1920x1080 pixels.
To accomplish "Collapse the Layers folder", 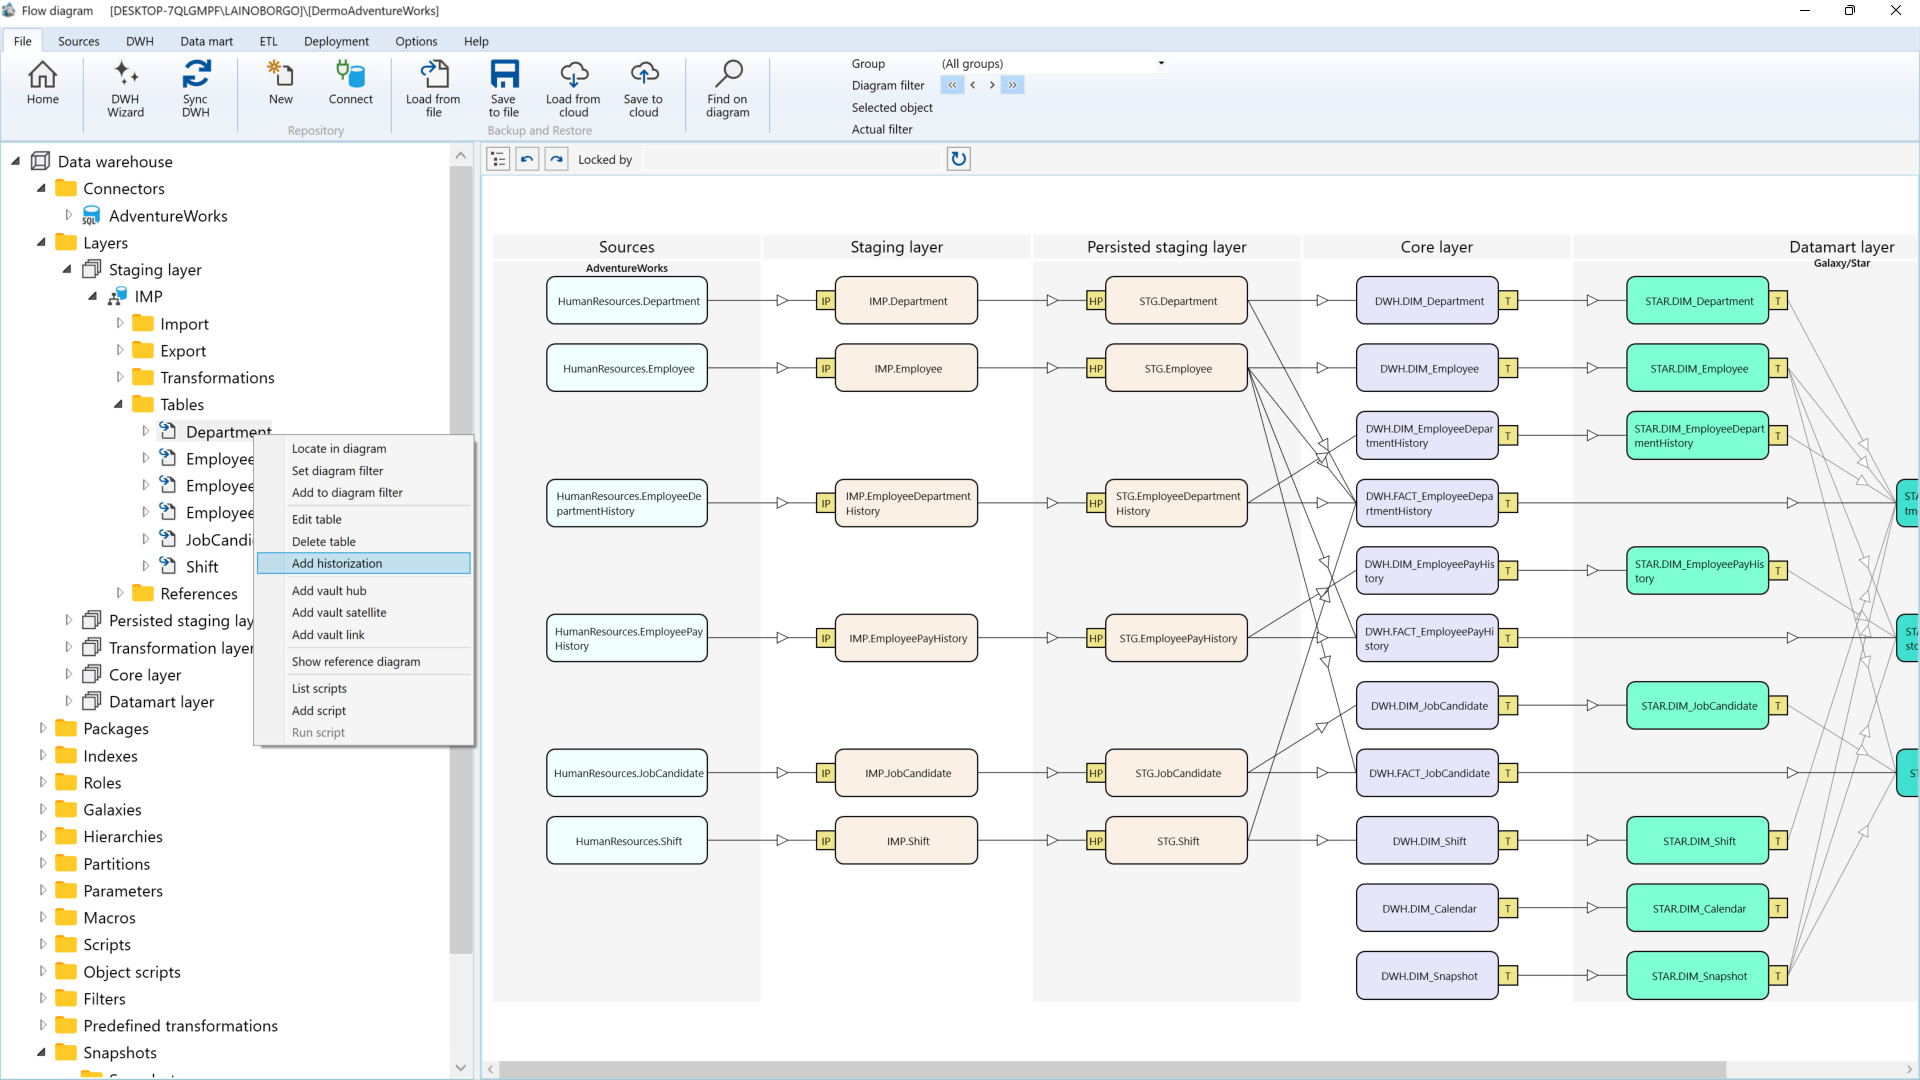I will click(x=41, y=242).
